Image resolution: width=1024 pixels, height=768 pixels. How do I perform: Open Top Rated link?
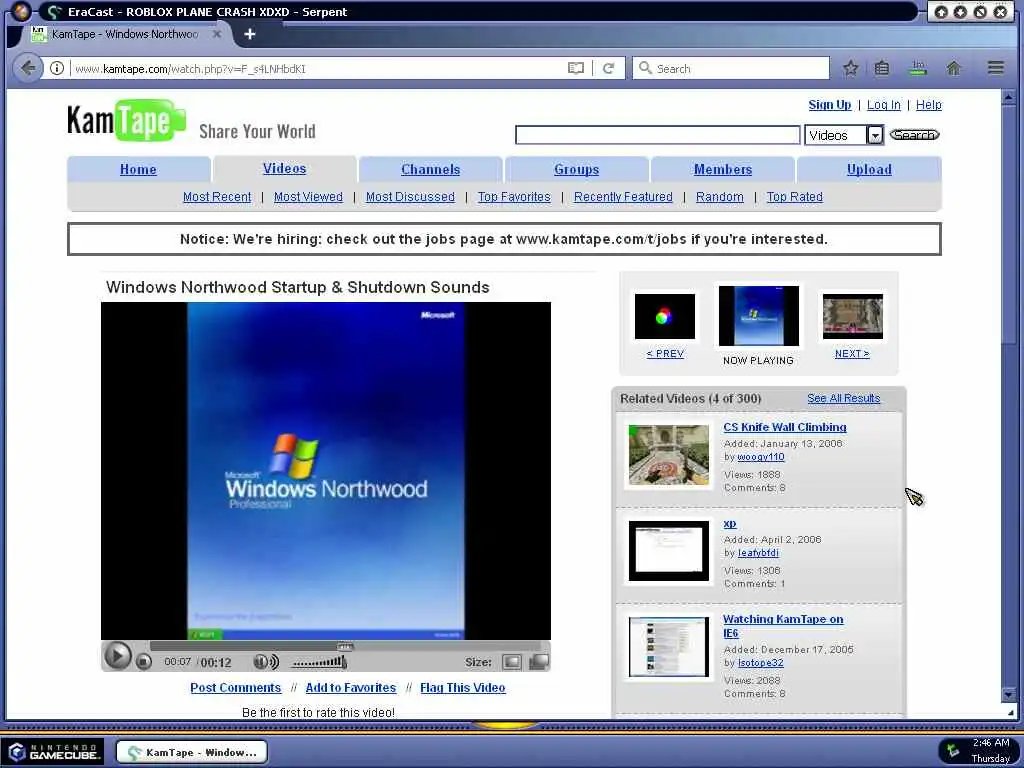coord(794,197)
